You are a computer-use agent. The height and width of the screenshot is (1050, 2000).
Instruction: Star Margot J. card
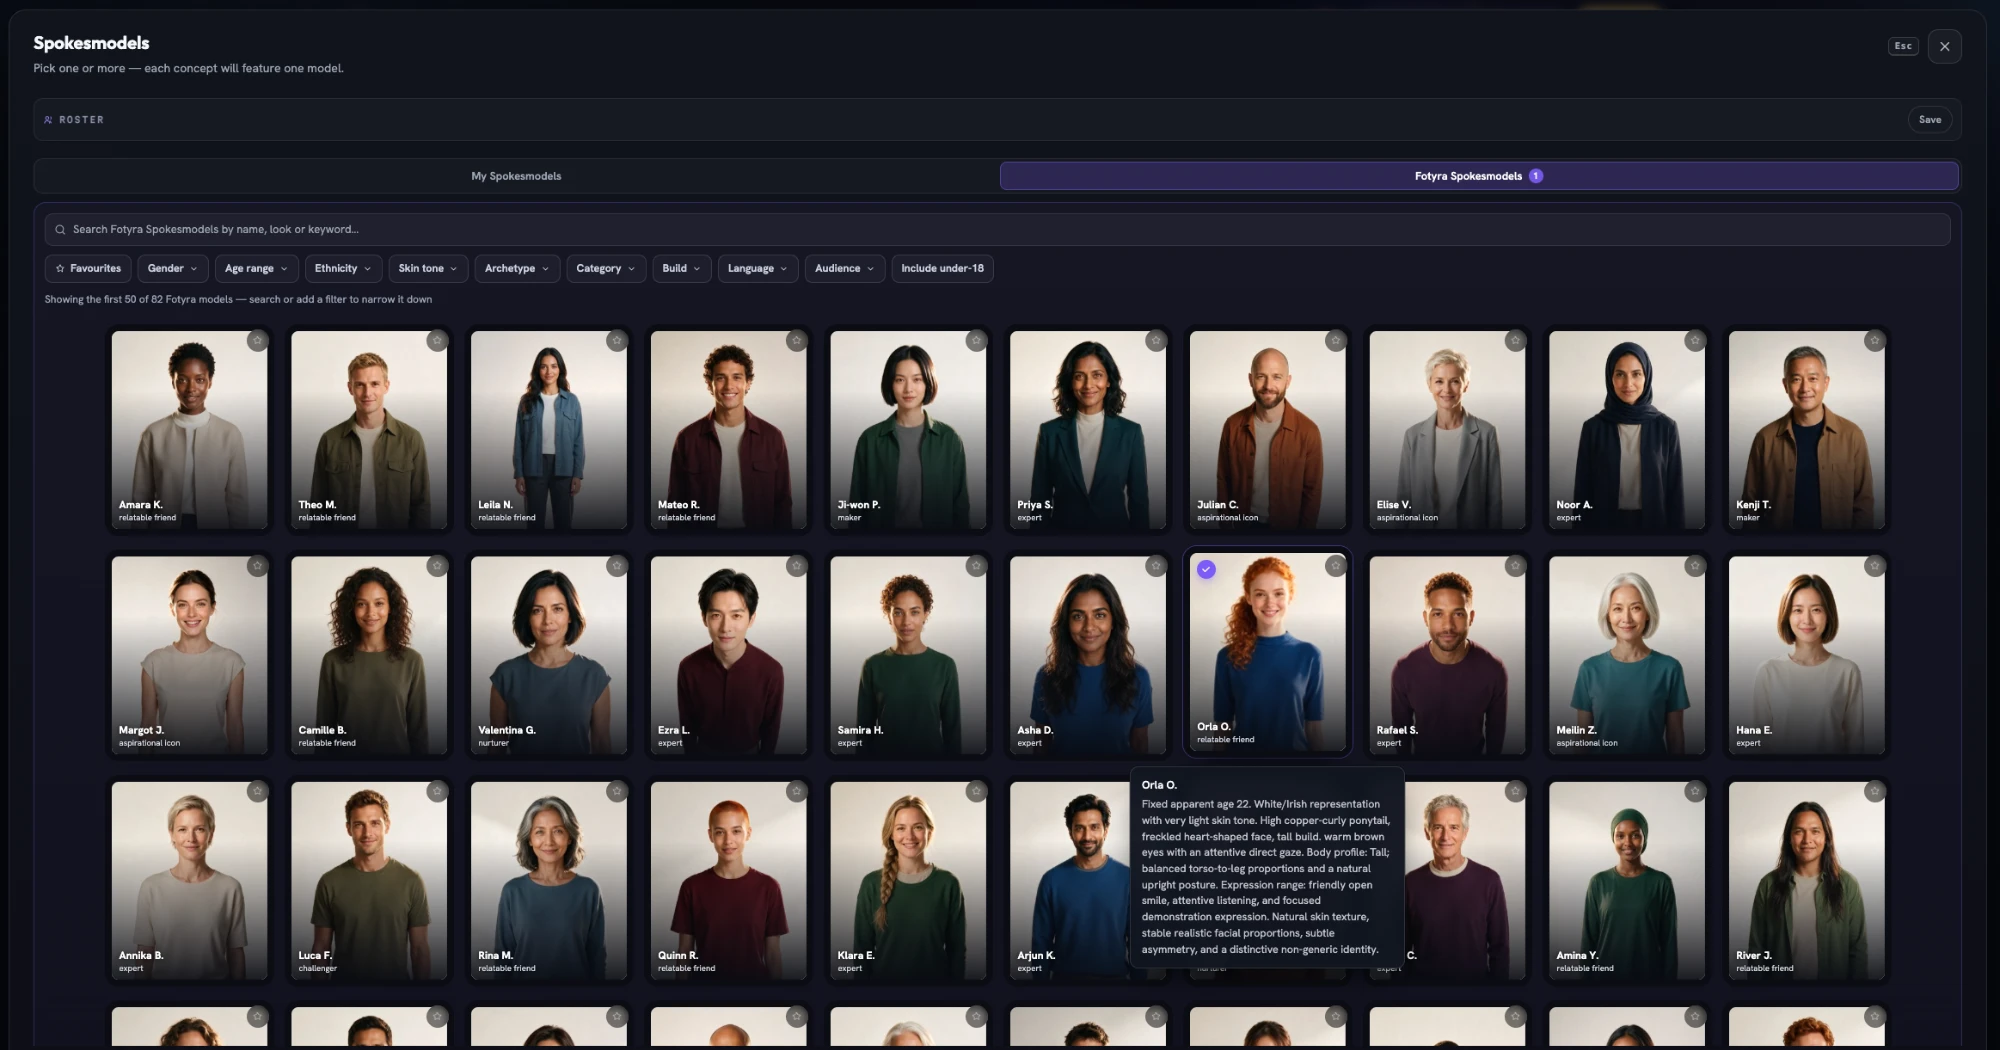click(257, 566)
